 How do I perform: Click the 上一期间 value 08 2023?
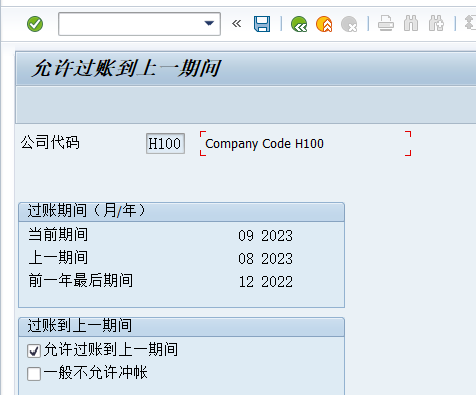(x=265, y=259)
